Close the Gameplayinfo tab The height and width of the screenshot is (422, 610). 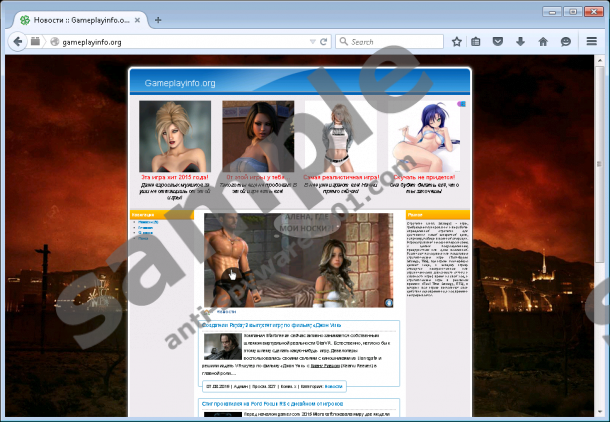[137, 19]
